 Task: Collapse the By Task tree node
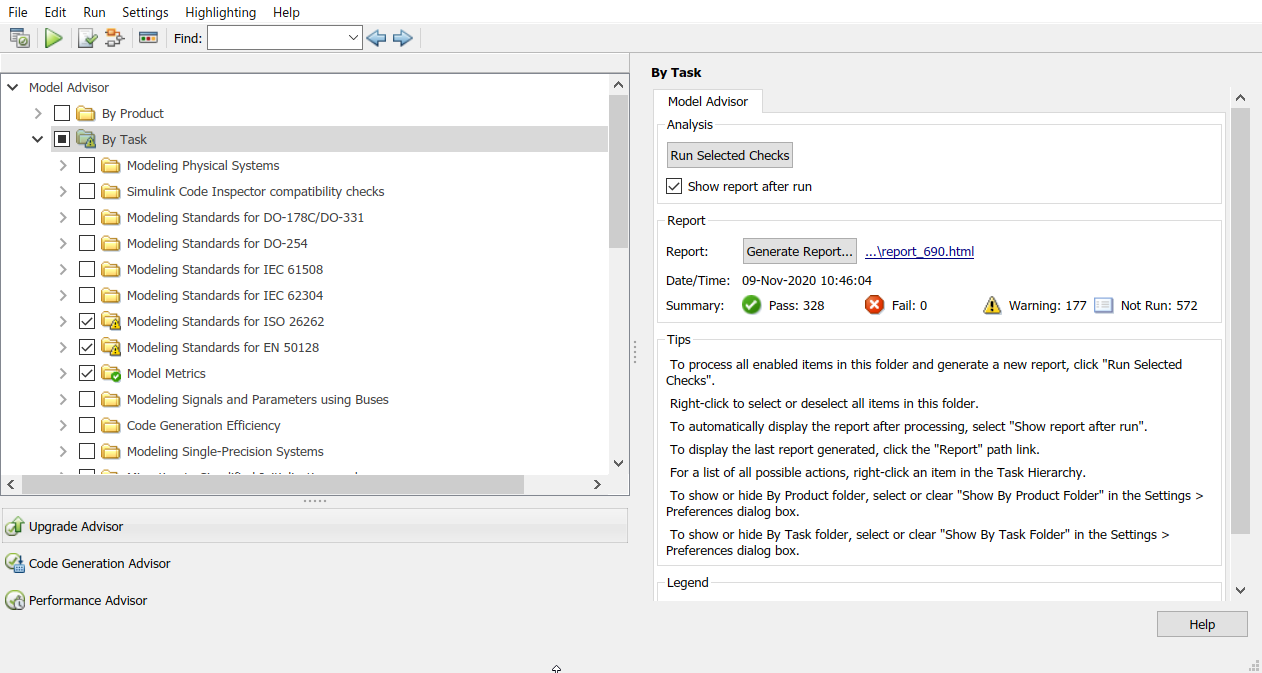pyautogui.click(x=38, y=139)
